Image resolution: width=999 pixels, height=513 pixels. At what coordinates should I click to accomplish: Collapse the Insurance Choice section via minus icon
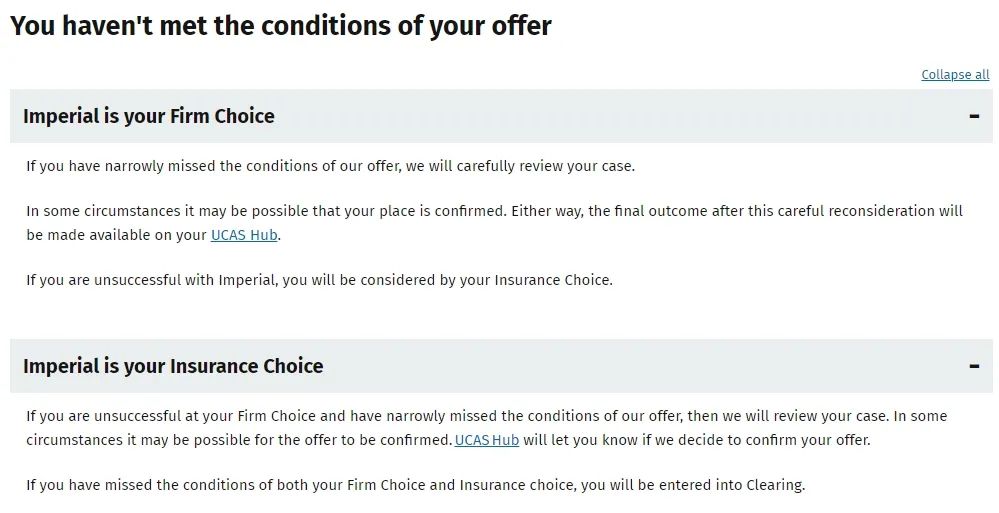974,366
